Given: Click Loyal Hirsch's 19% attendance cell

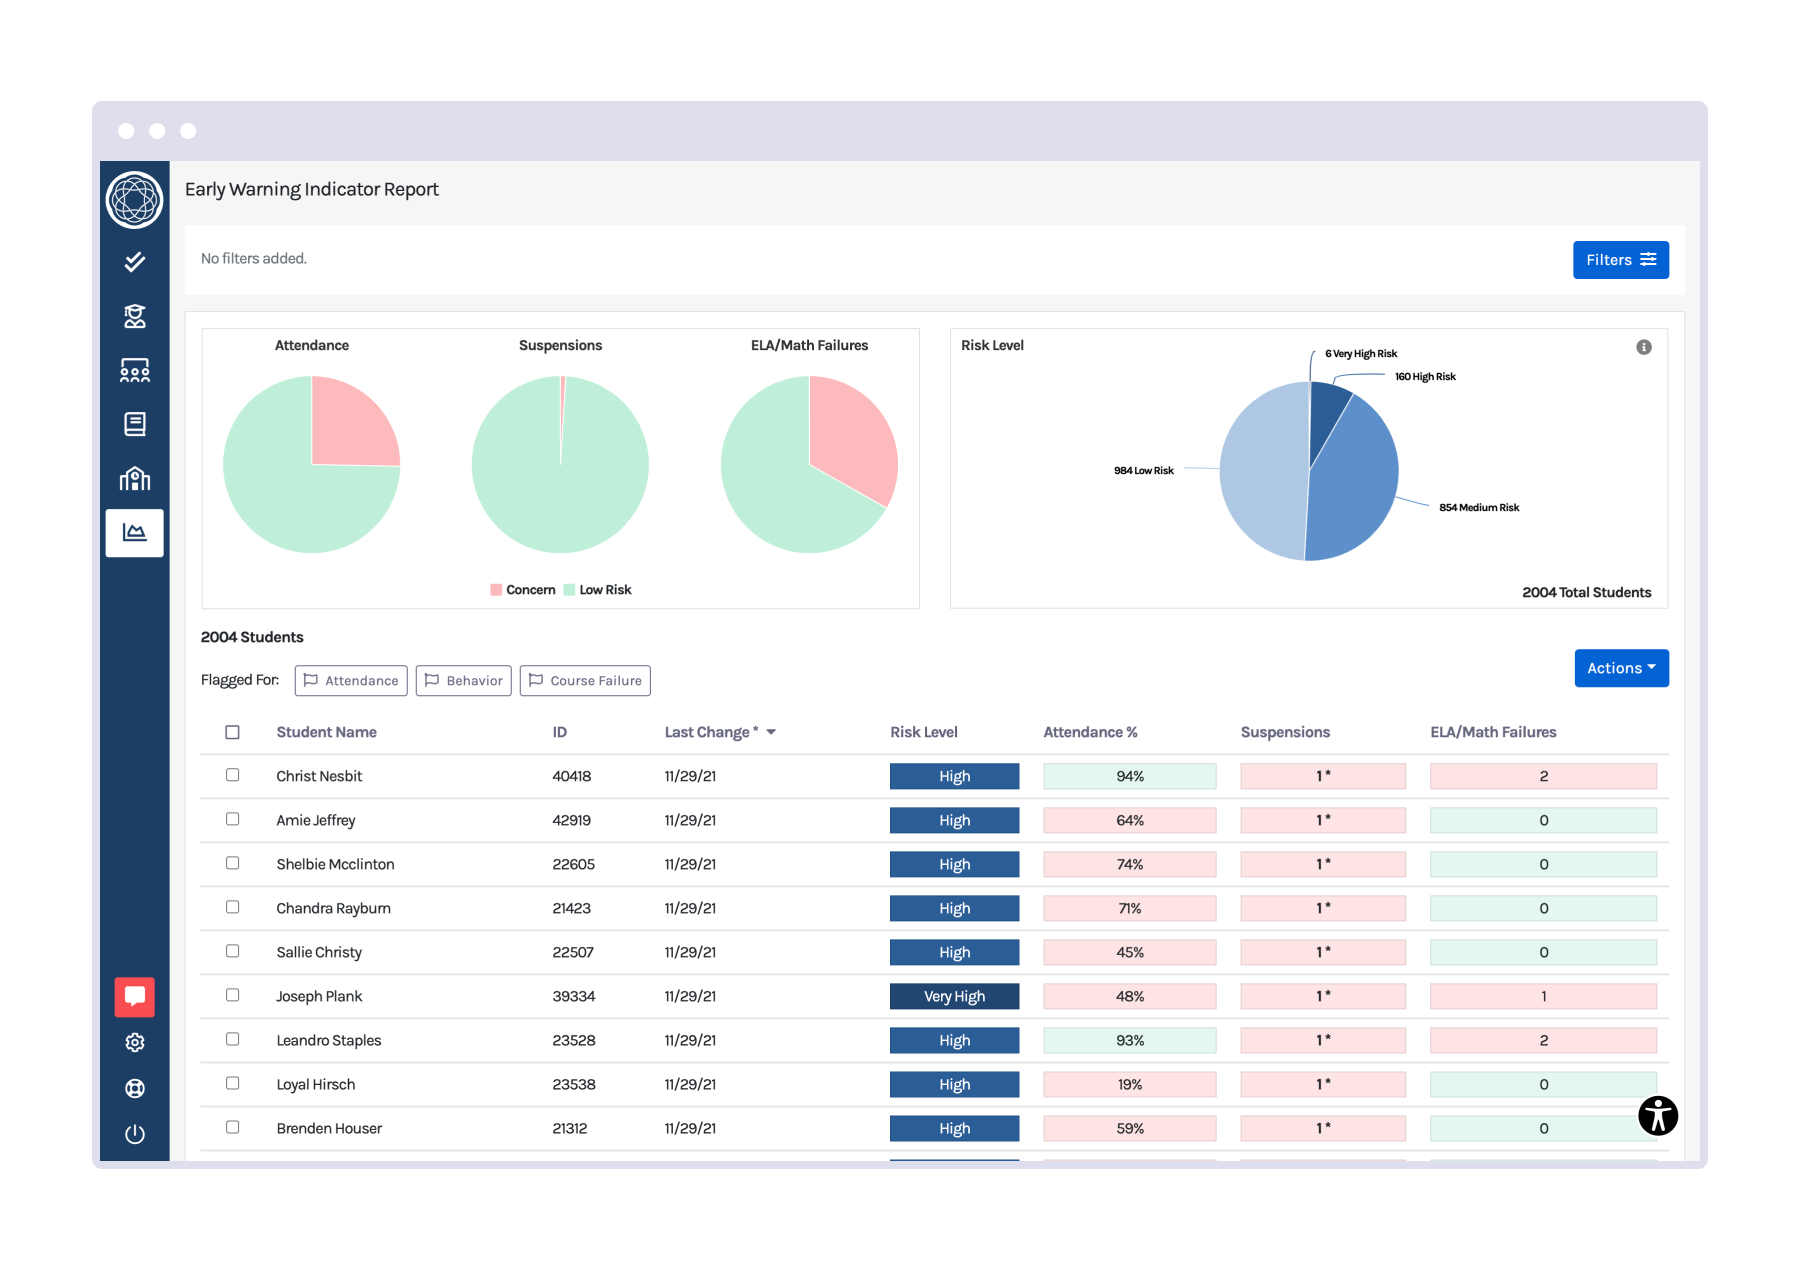Looking at the screenshot, I should [x=1129, y=1084].
